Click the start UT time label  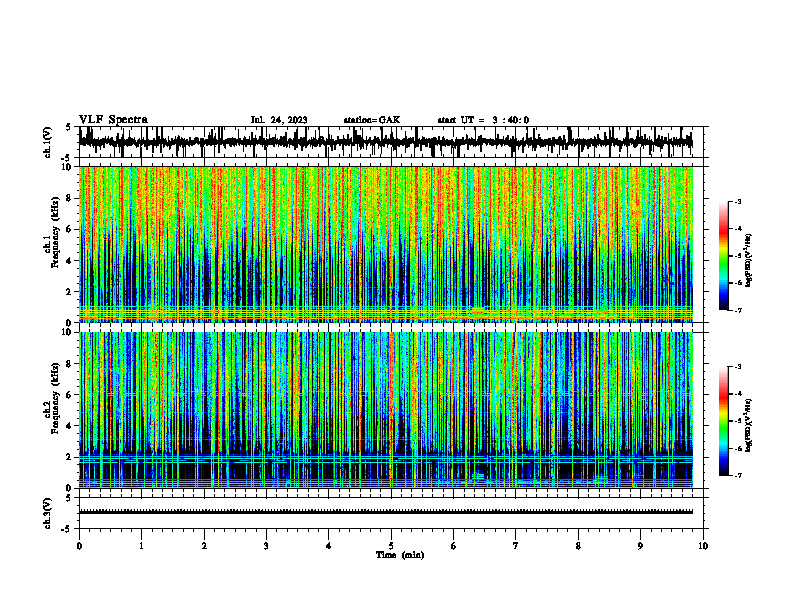(x=483, y=120)
